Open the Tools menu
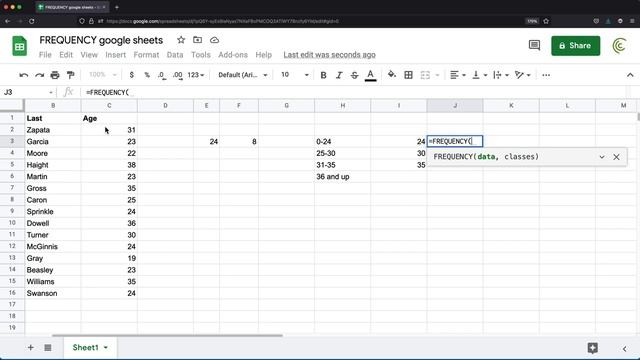 click(201, 55)
